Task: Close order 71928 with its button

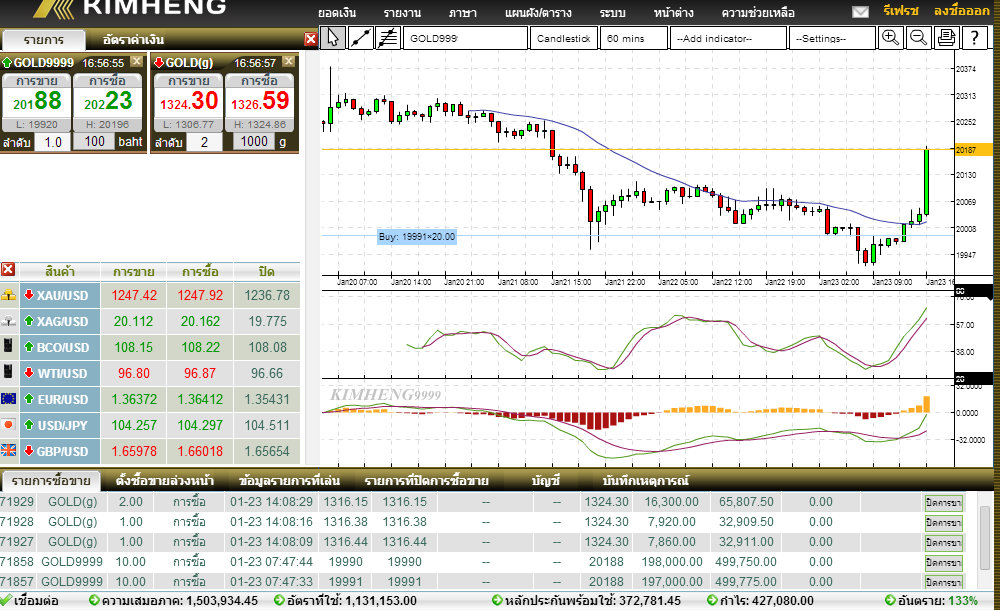Action: [943, 523]
